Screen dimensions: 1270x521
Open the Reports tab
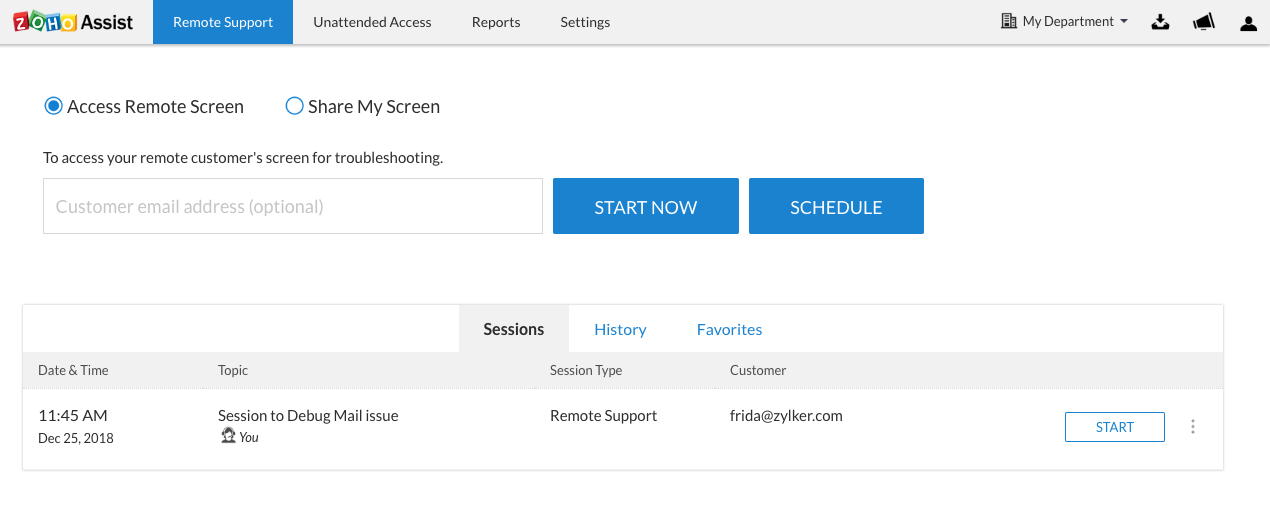pyautogui.click(x=496, y=22)
